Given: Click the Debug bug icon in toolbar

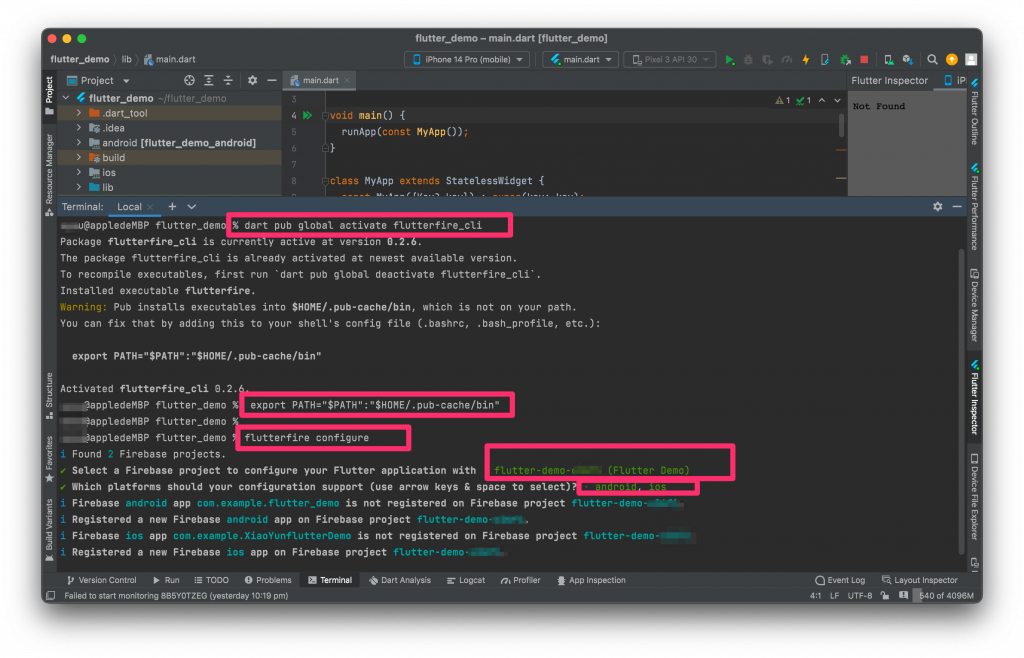Looking at the screenshot, I should pyautogui.click(x=748, y=59).
